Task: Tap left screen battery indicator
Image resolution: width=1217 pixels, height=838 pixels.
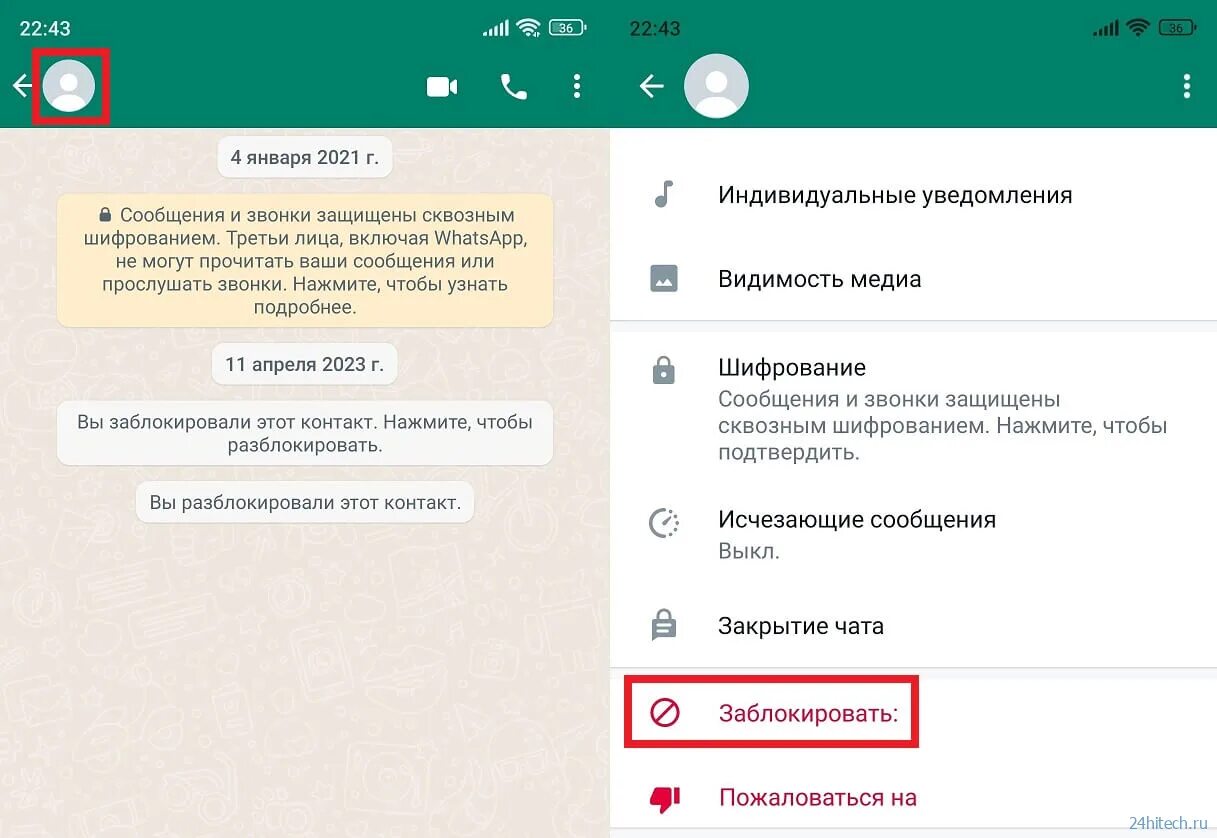Action: coord(567,28)
